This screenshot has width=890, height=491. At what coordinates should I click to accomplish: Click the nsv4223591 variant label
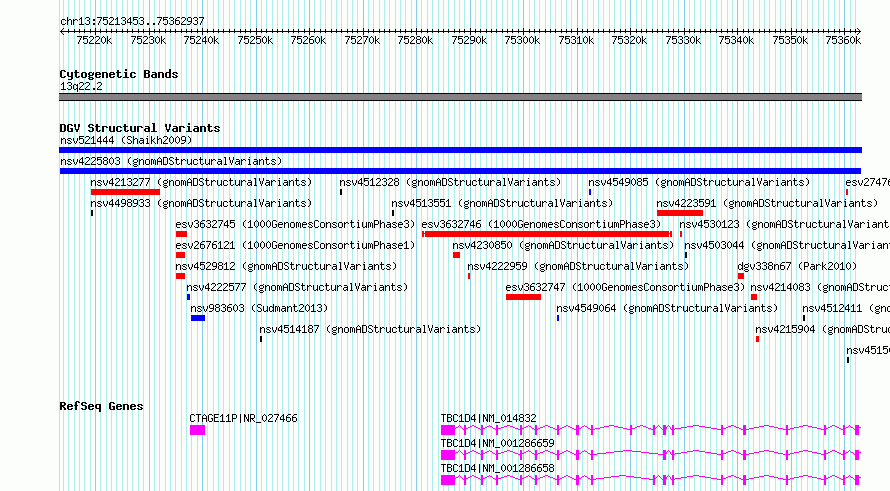767,203
